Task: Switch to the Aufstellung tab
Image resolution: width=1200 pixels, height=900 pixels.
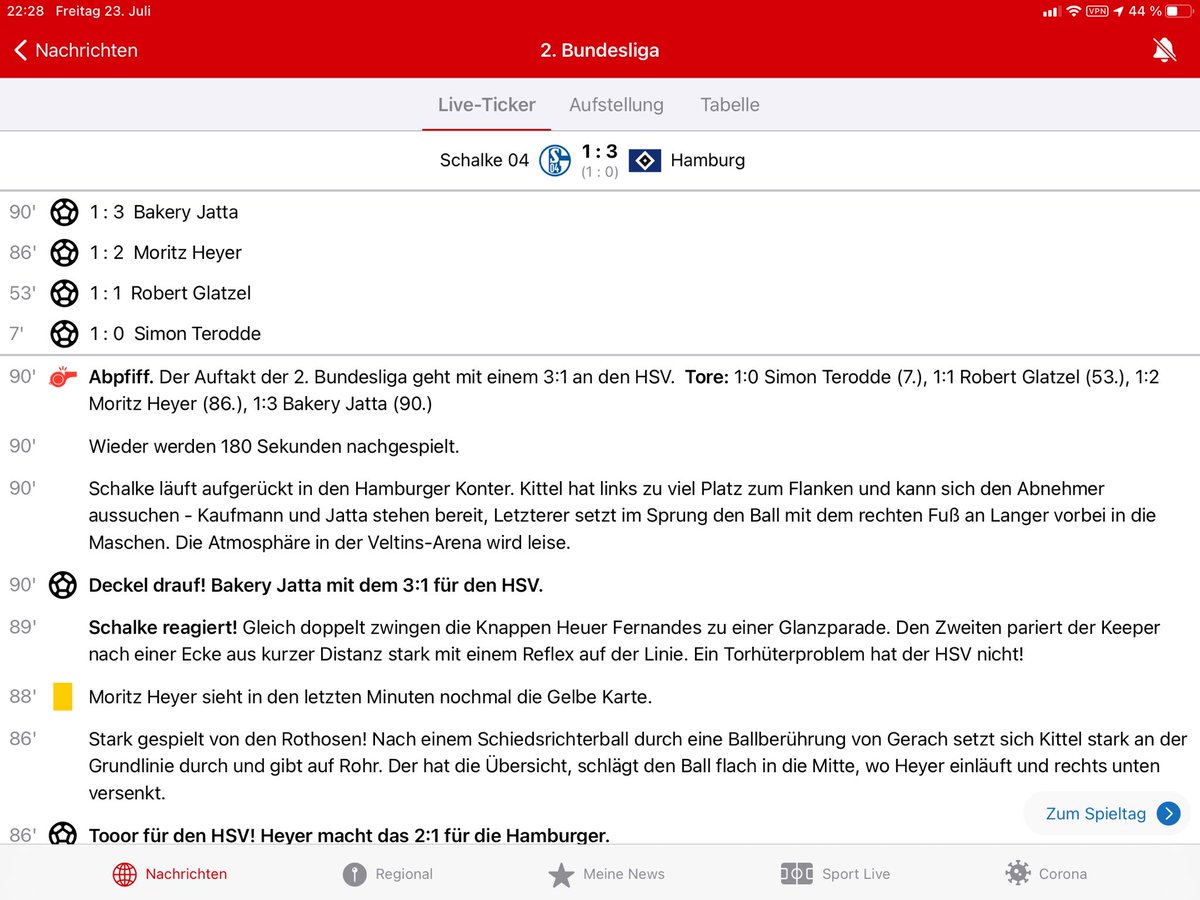Action: 616,104
